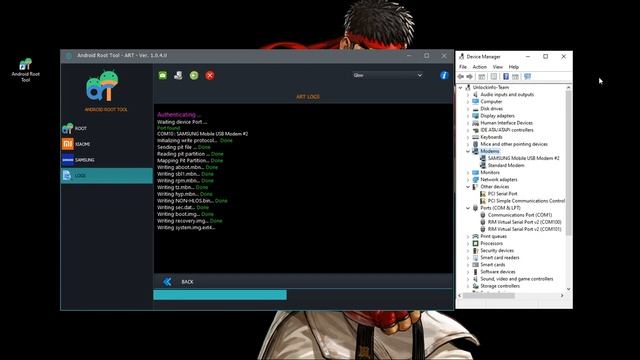This screenshot has width=640, height=360.
Task: Click Forward arrow in Device Manager toolbar
Action: [x=469, y=77]
